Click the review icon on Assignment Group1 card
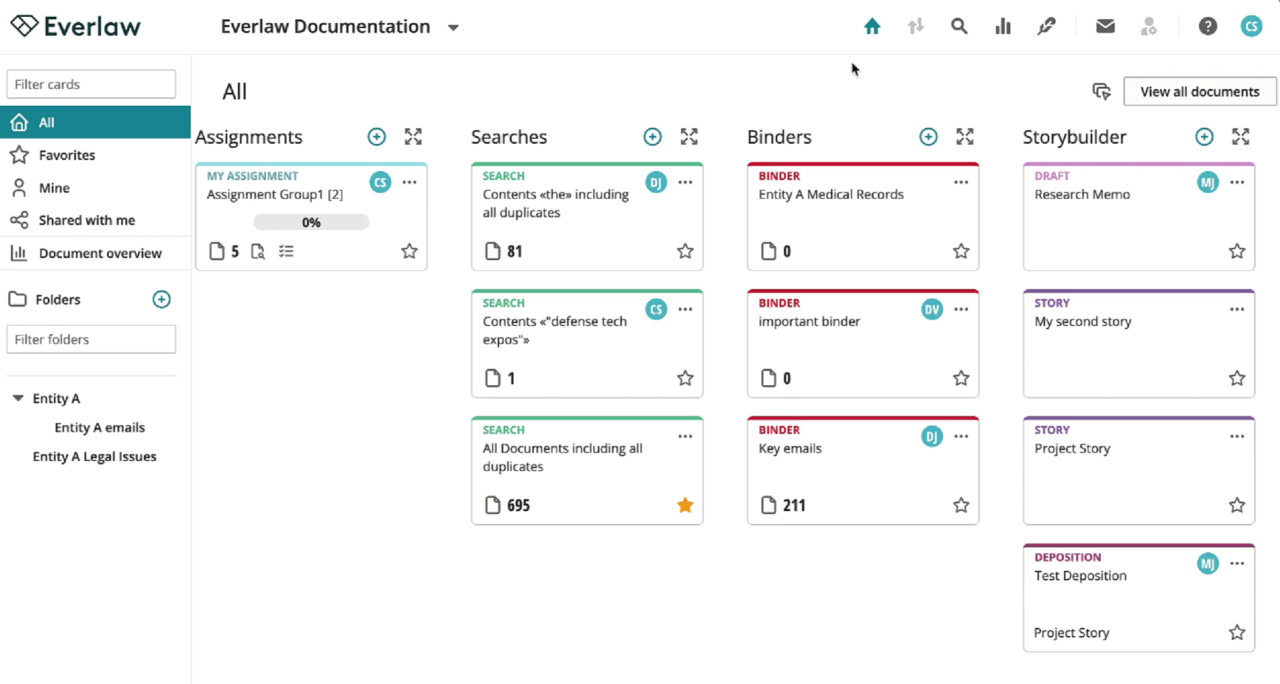1280x684 pixels. point(258,252)
